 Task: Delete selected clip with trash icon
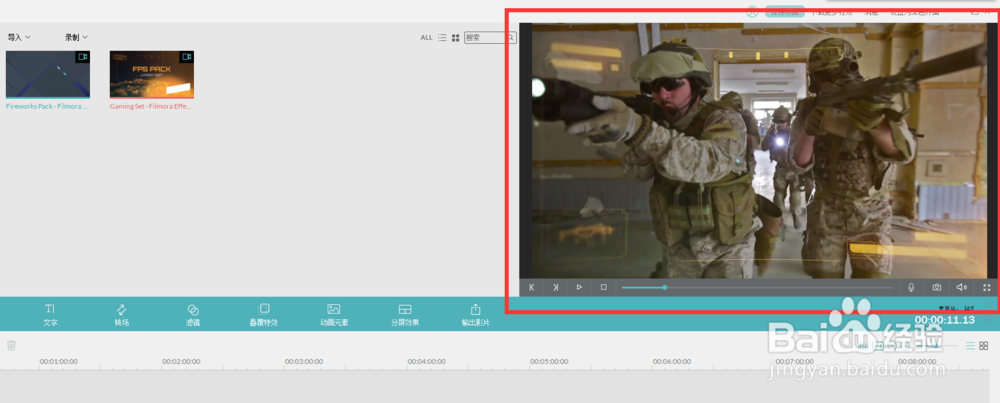coord(11,346)
